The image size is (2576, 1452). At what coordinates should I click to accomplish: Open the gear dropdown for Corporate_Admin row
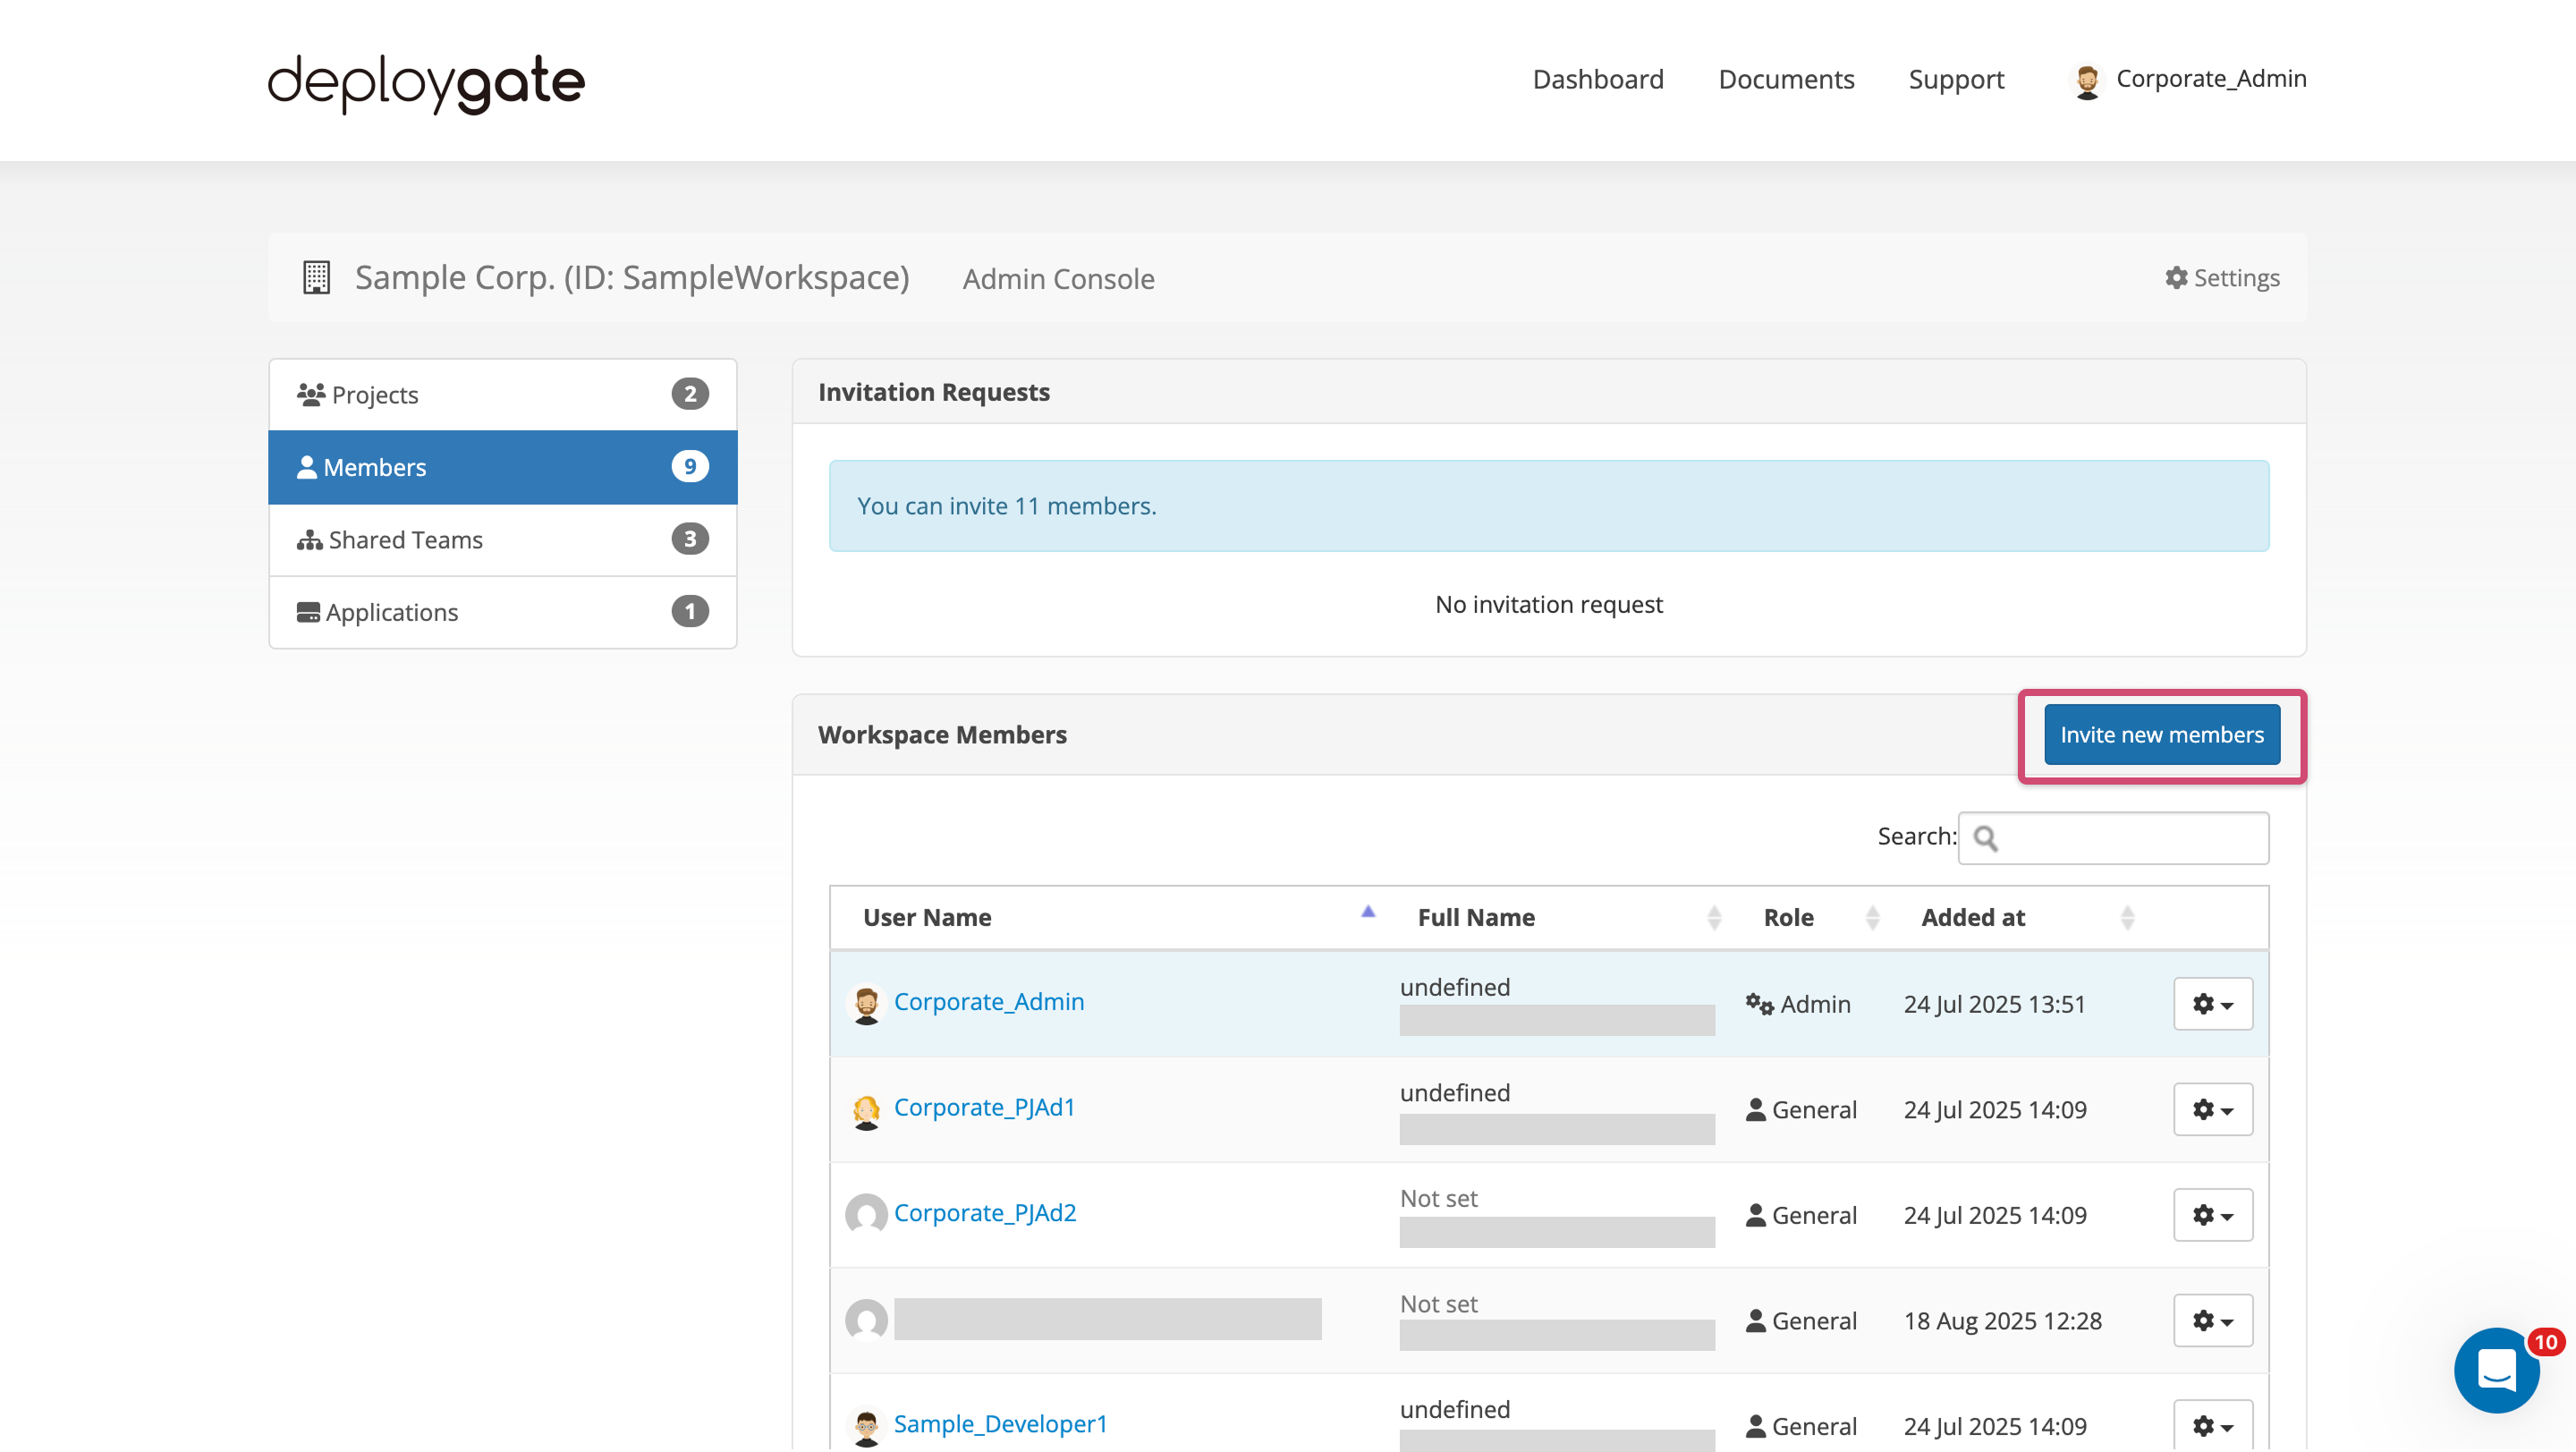(2212, 1004)
